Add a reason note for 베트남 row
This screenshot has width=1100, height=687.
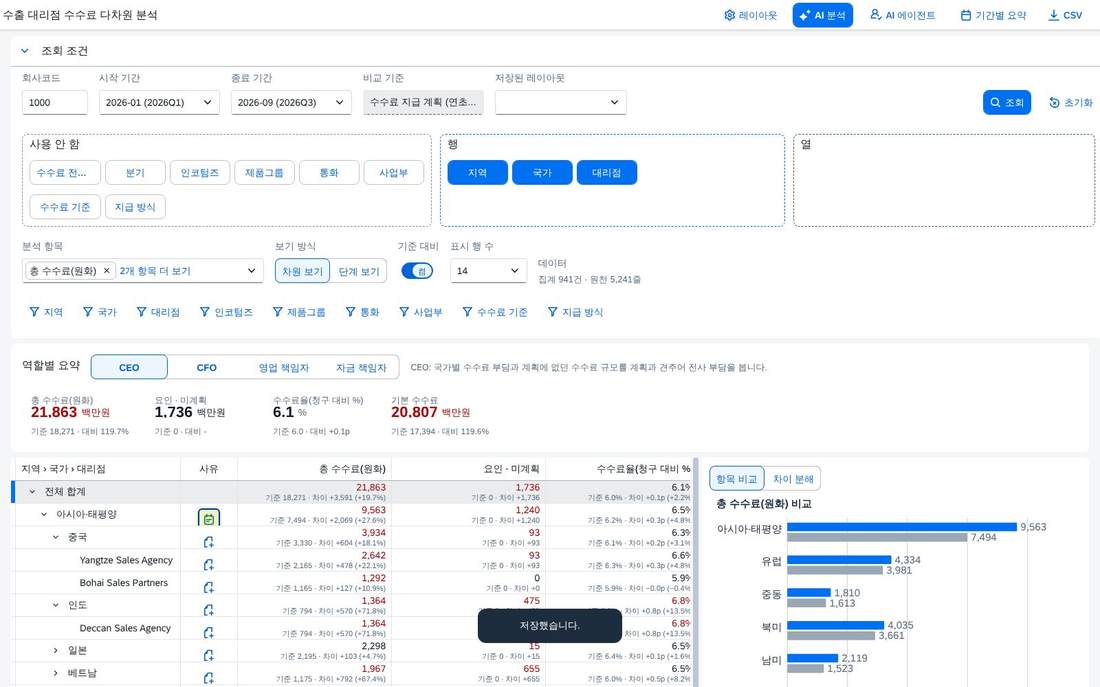coord(209,677)
